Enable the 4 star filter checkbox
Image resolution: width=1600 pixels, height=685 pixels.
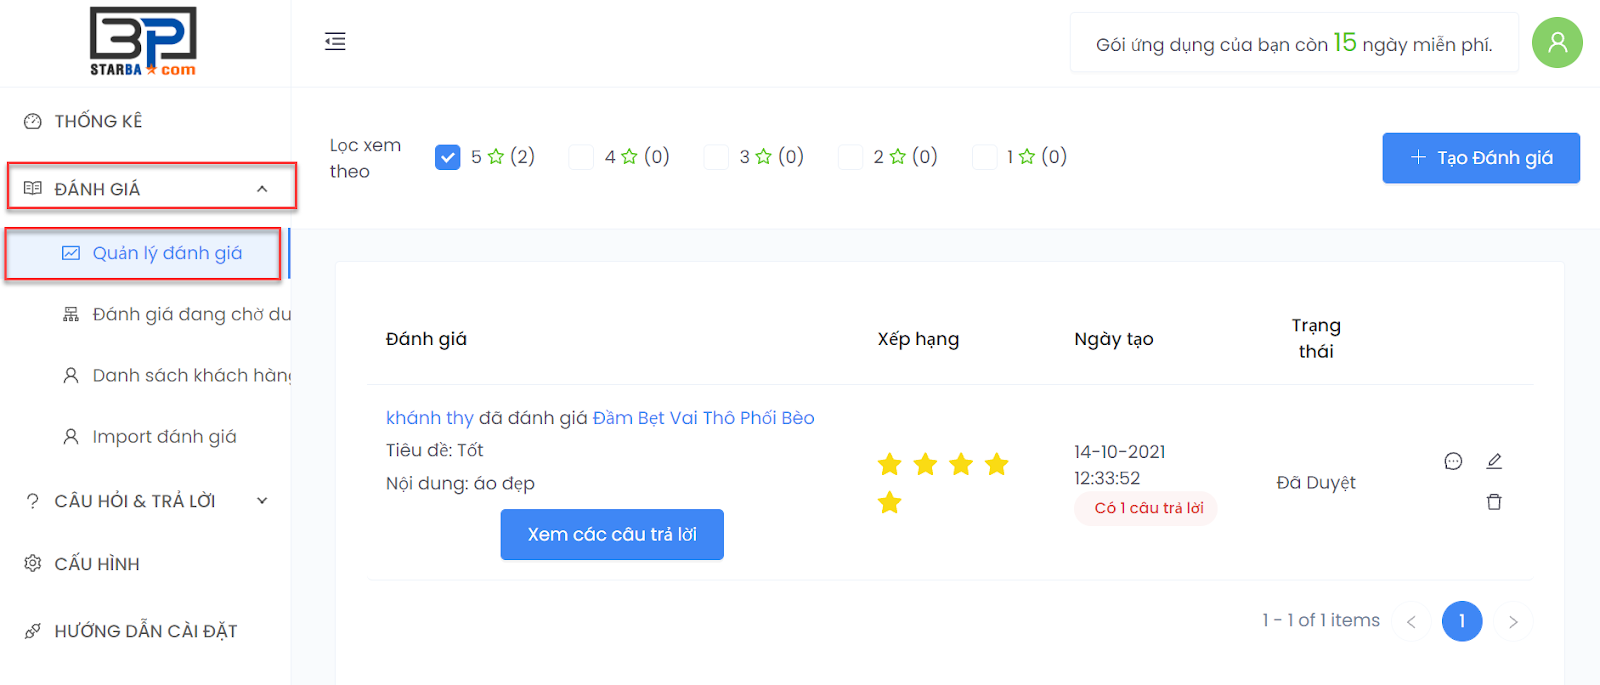(581, 157)
